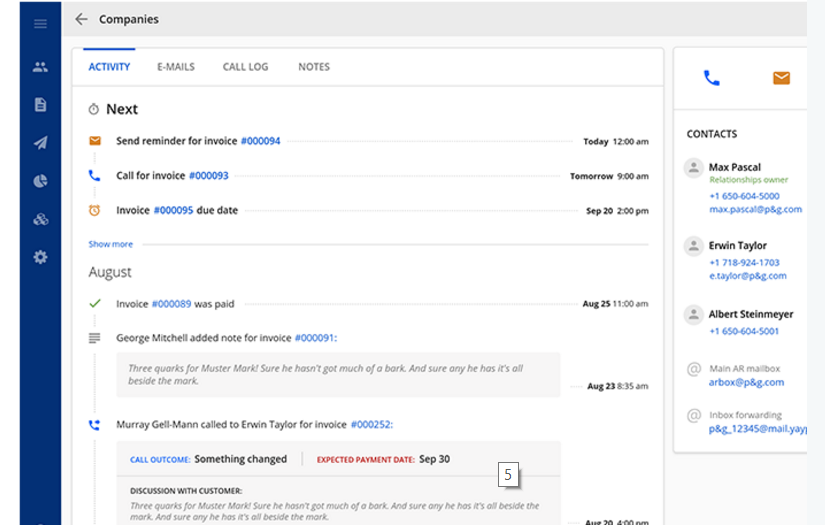Expand the list with Show more
825x525 pixels.
[110, 244]
